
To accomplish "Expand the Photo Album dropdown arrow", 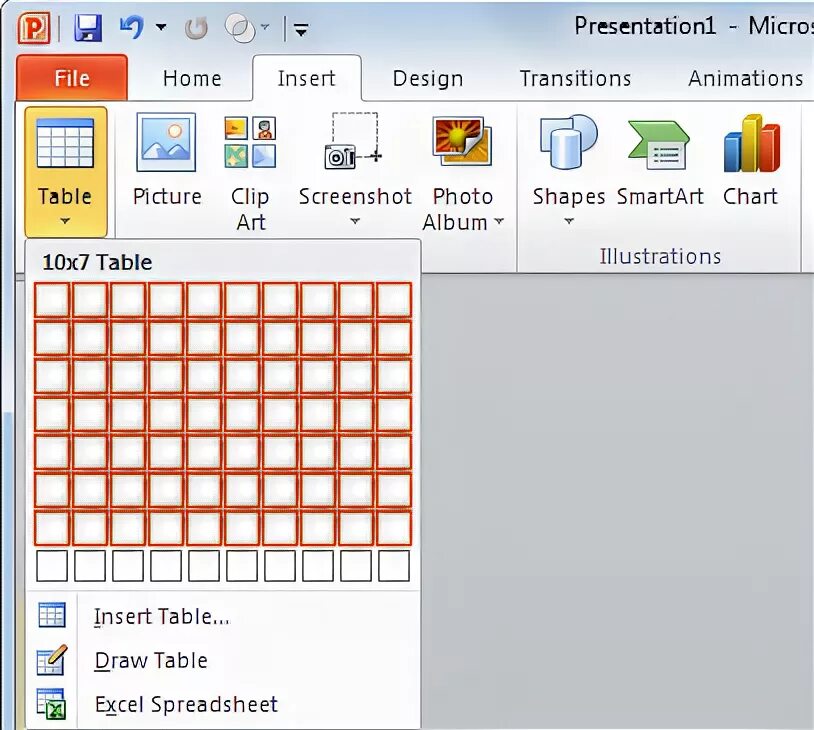I will [499, 222].
